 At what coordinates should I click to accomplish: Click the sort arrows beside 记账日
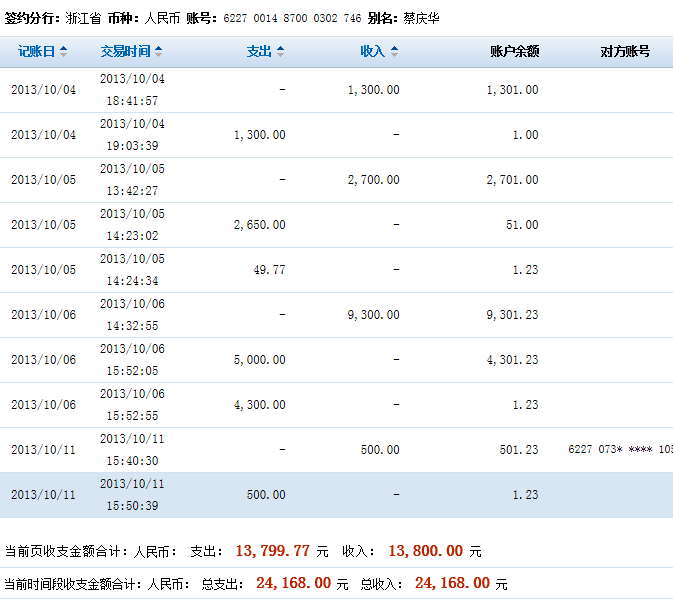(x=64, y=51)
